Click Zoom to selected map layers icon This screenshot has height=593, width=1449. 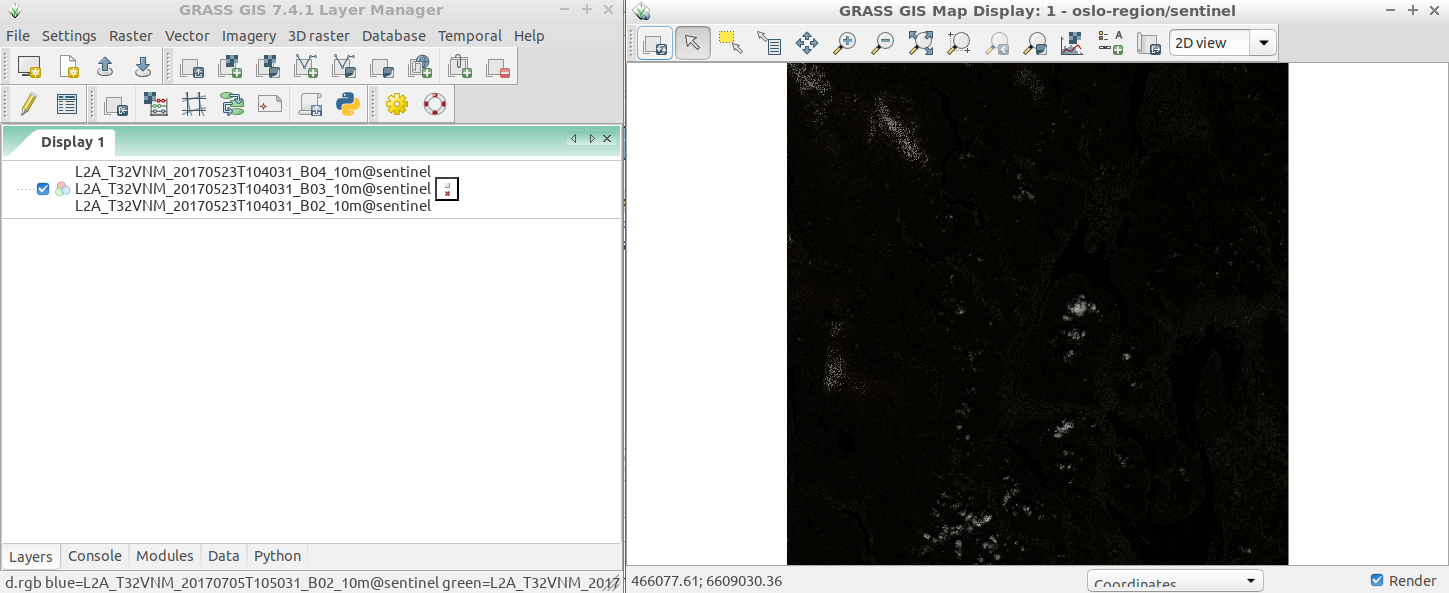click(x=921, y=43)
